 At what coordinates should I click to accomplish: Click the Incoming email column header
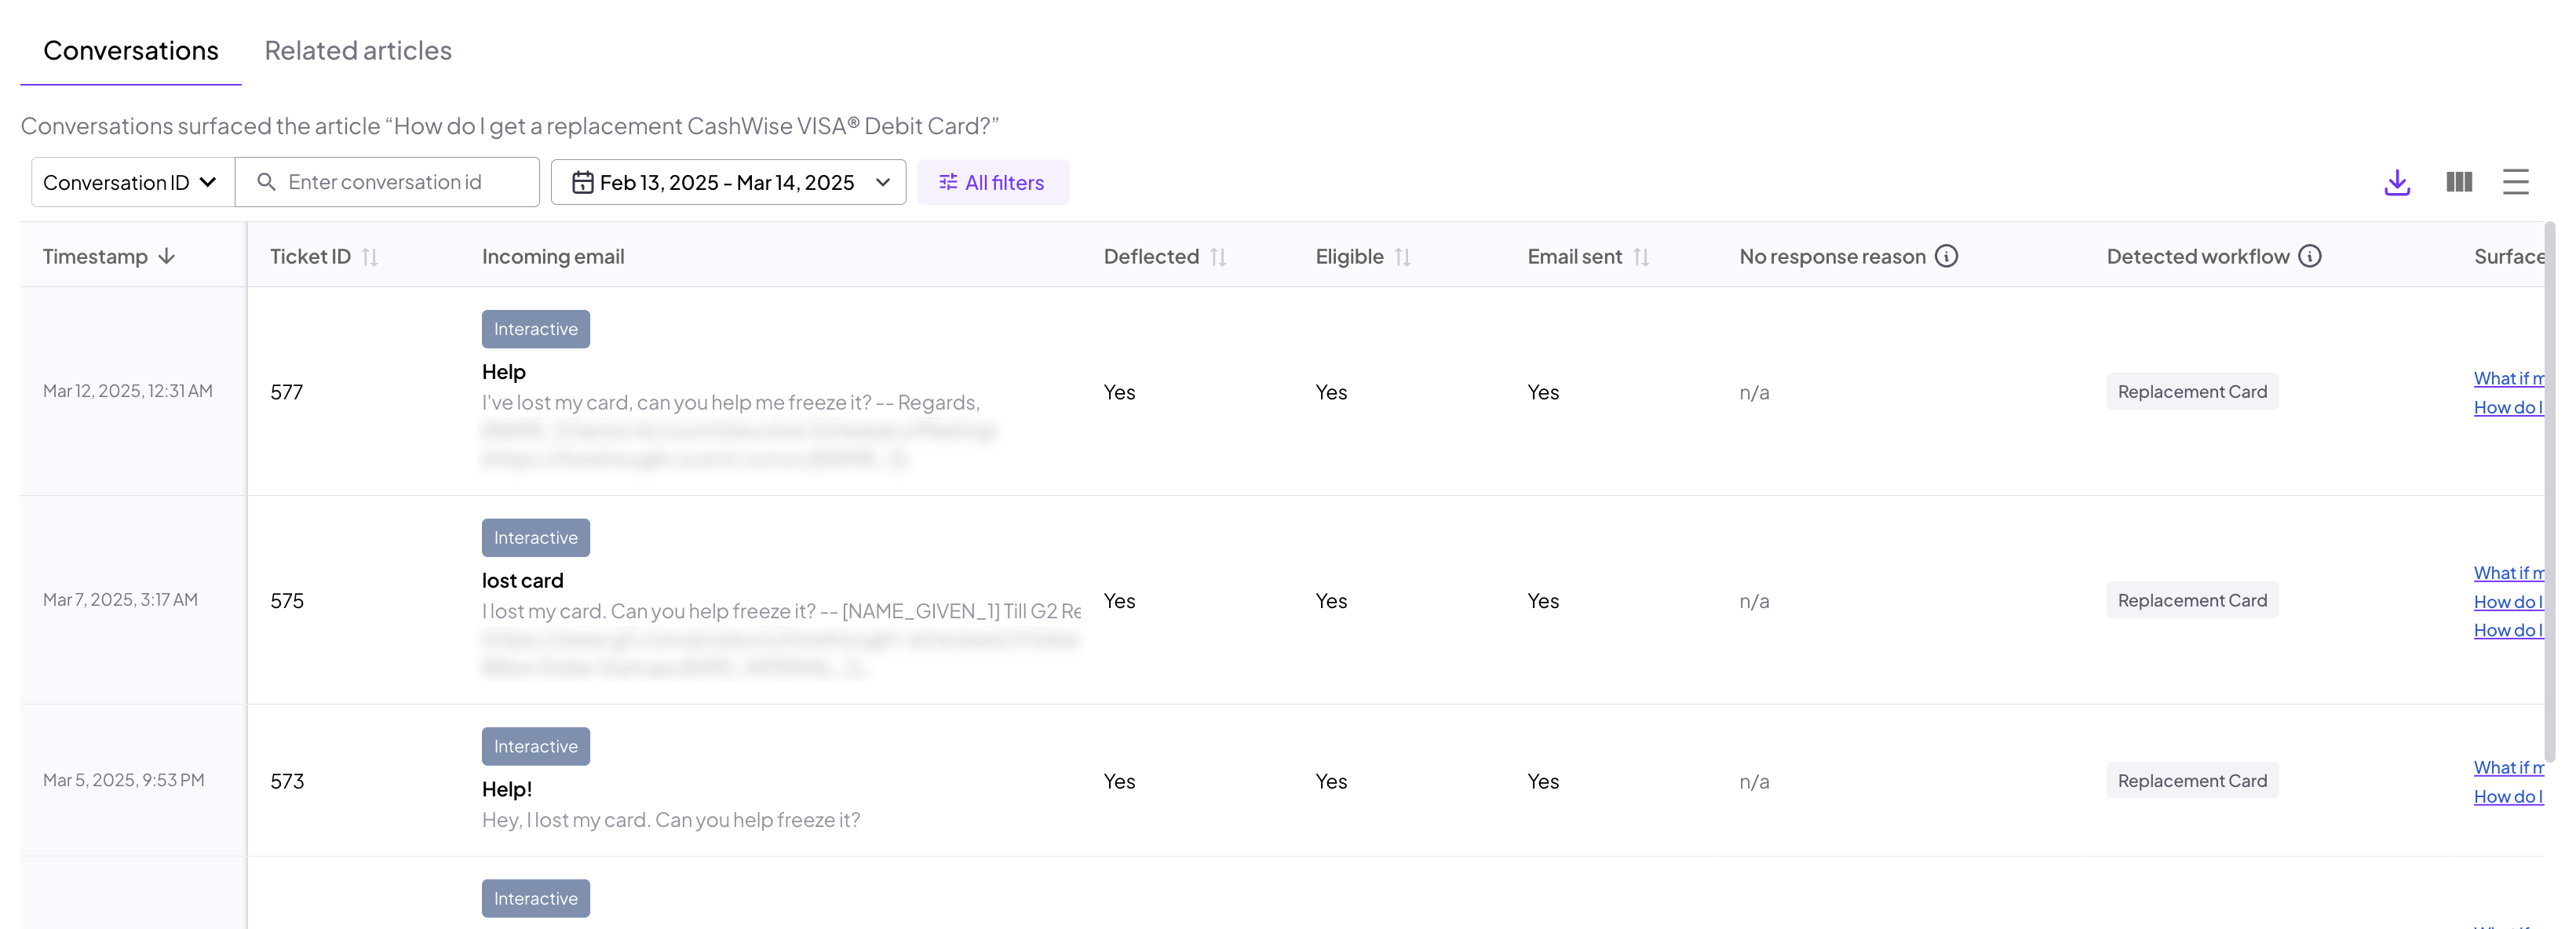coord(553,256)
